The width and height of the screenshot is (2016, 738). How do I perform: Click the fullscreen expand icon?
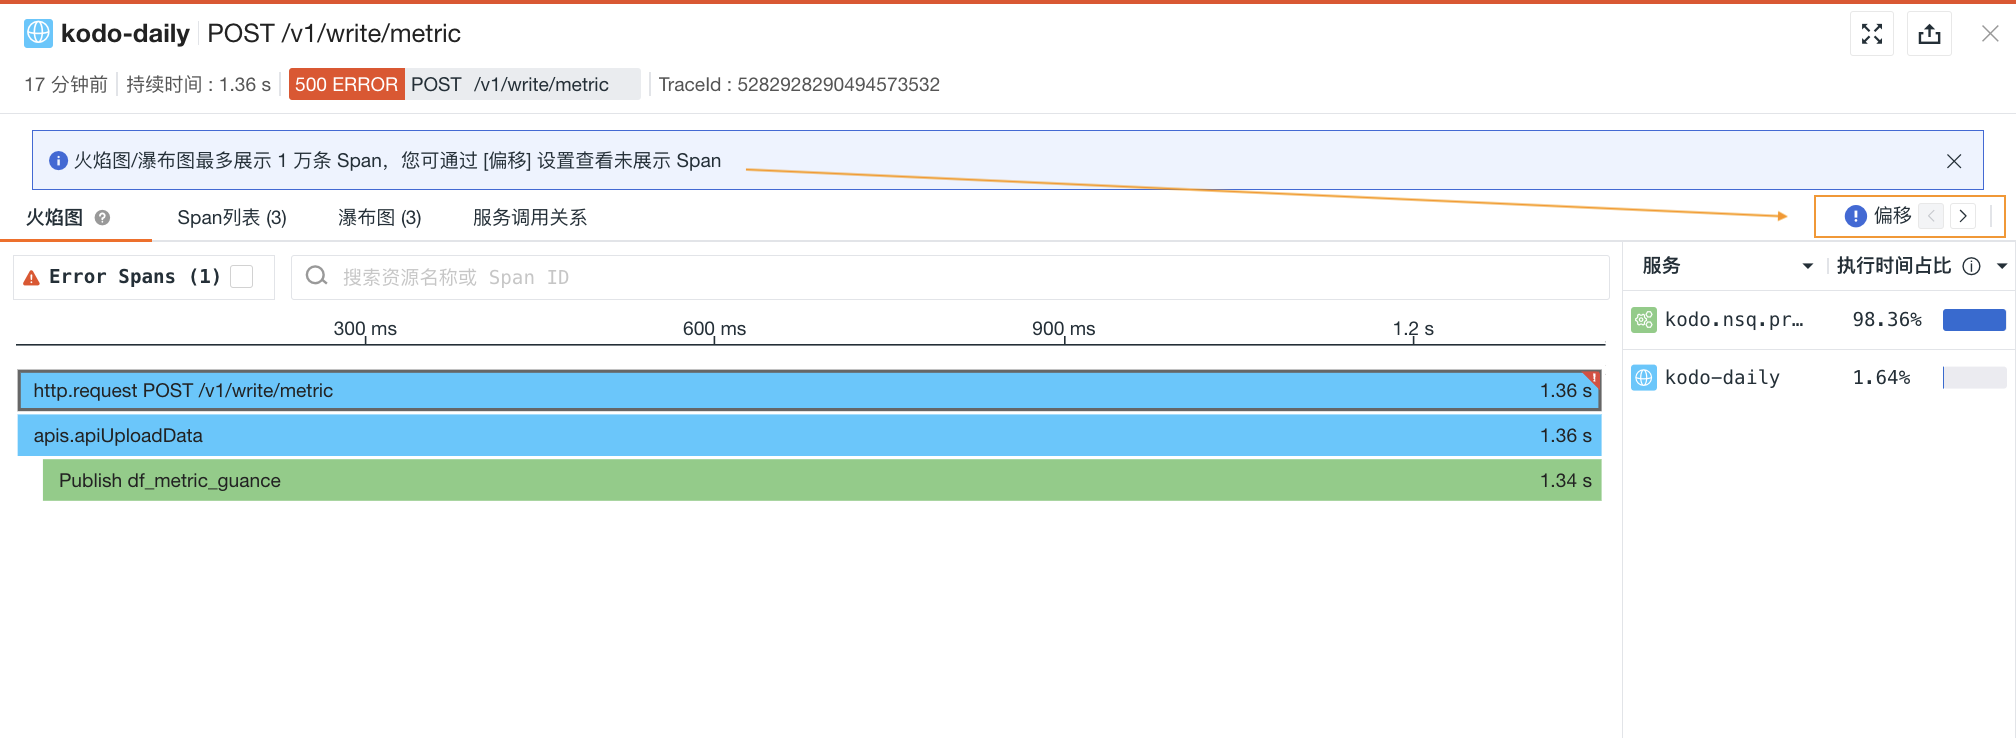tap(1872, 34)
